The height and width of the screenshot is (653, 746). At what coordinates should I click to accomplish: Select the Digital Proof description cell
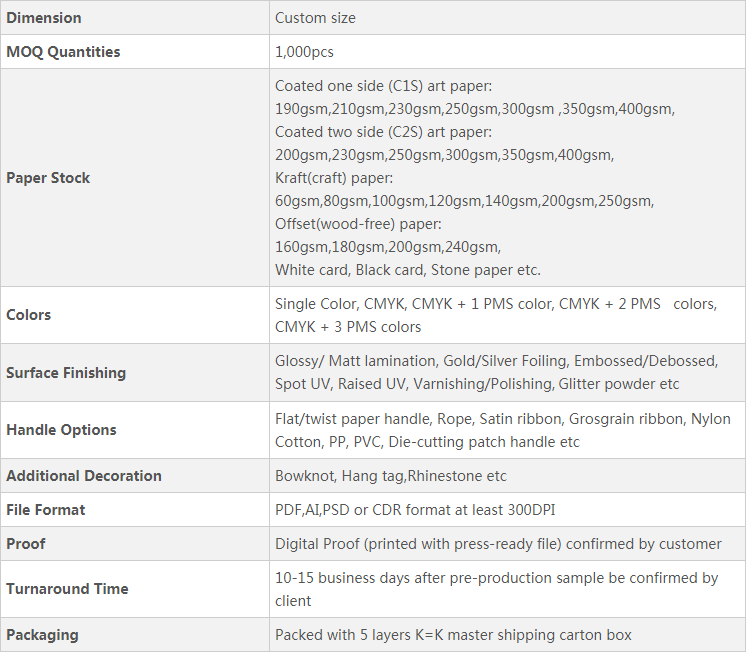[498, 544]
